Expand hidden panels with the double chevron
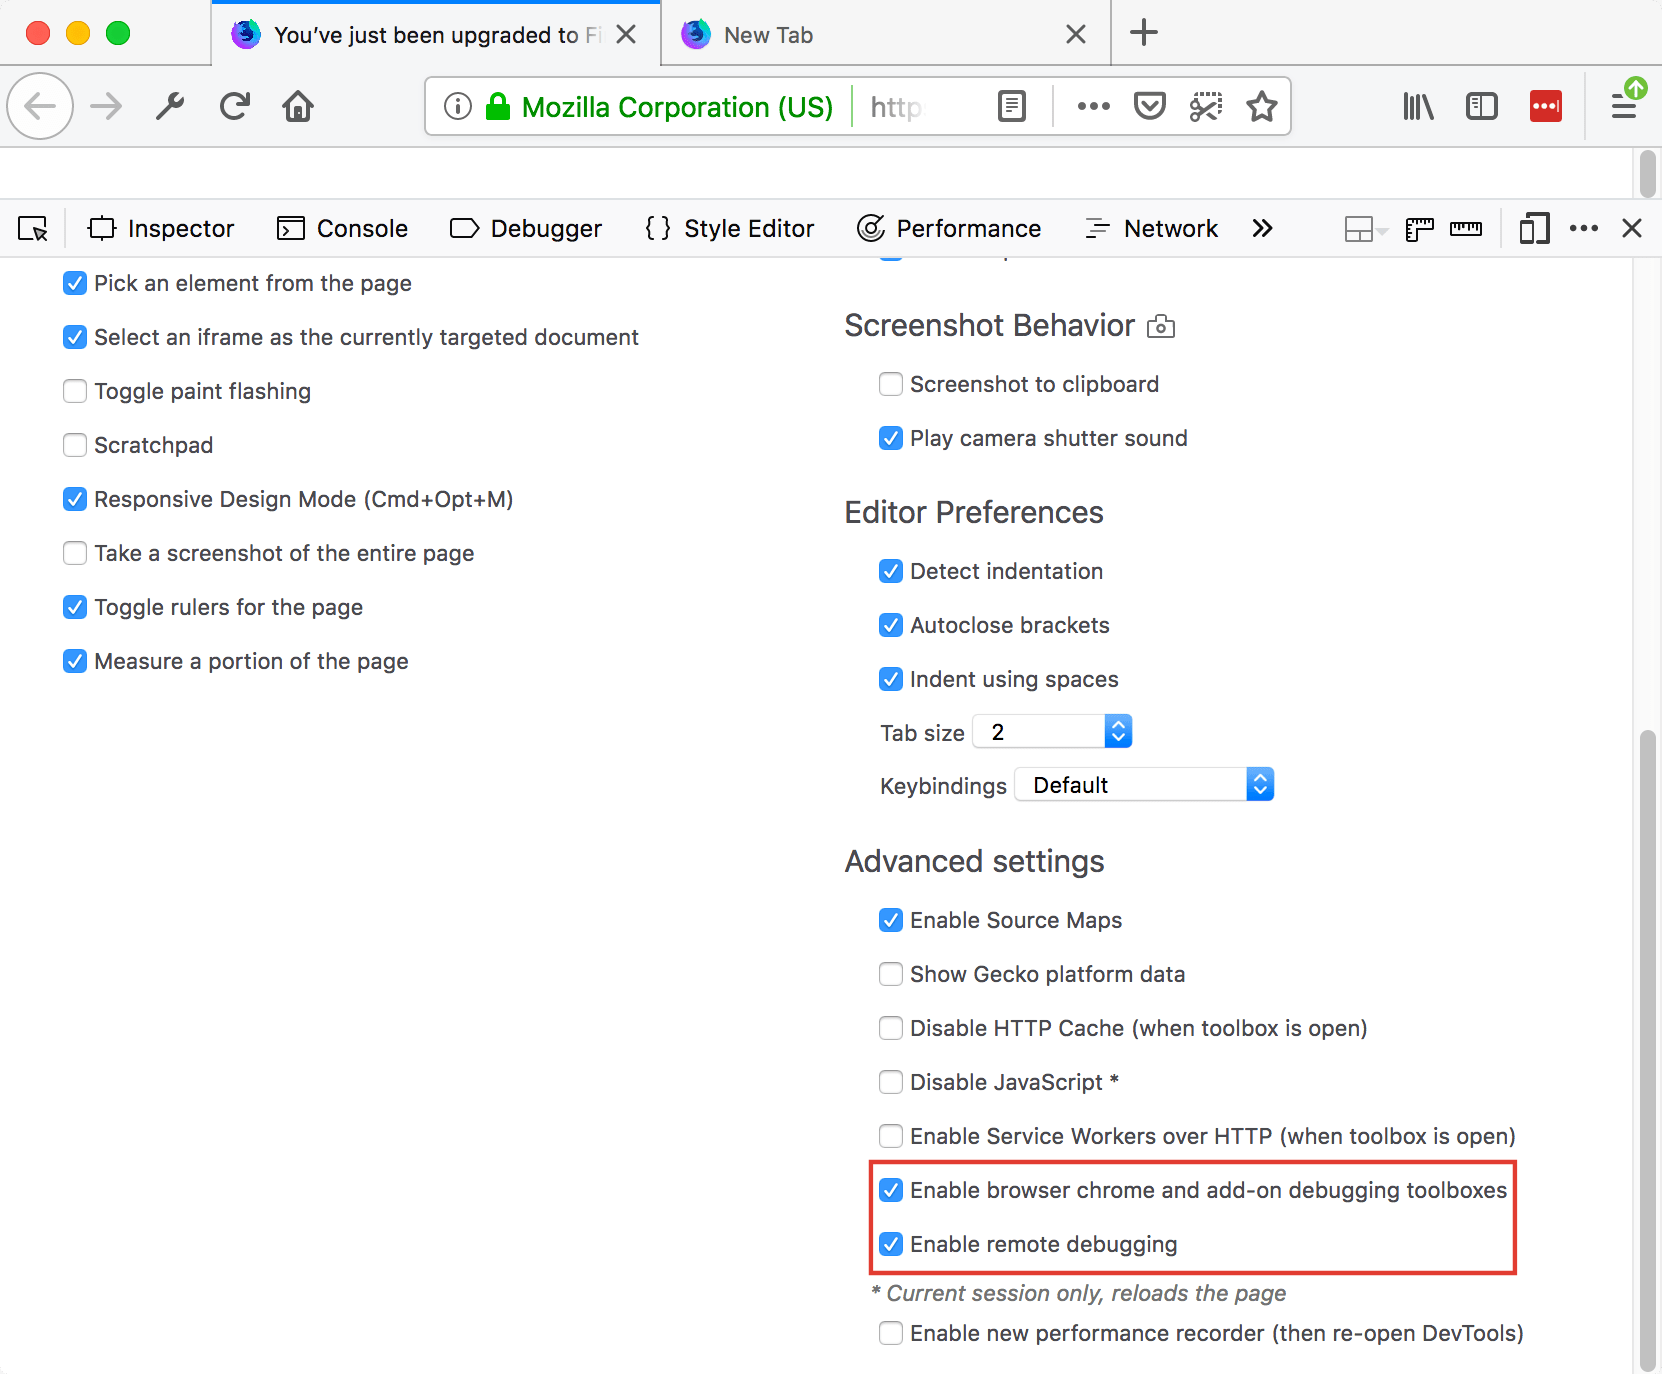Viewport: 1662px width, 1374px height. pos(1262,228)
